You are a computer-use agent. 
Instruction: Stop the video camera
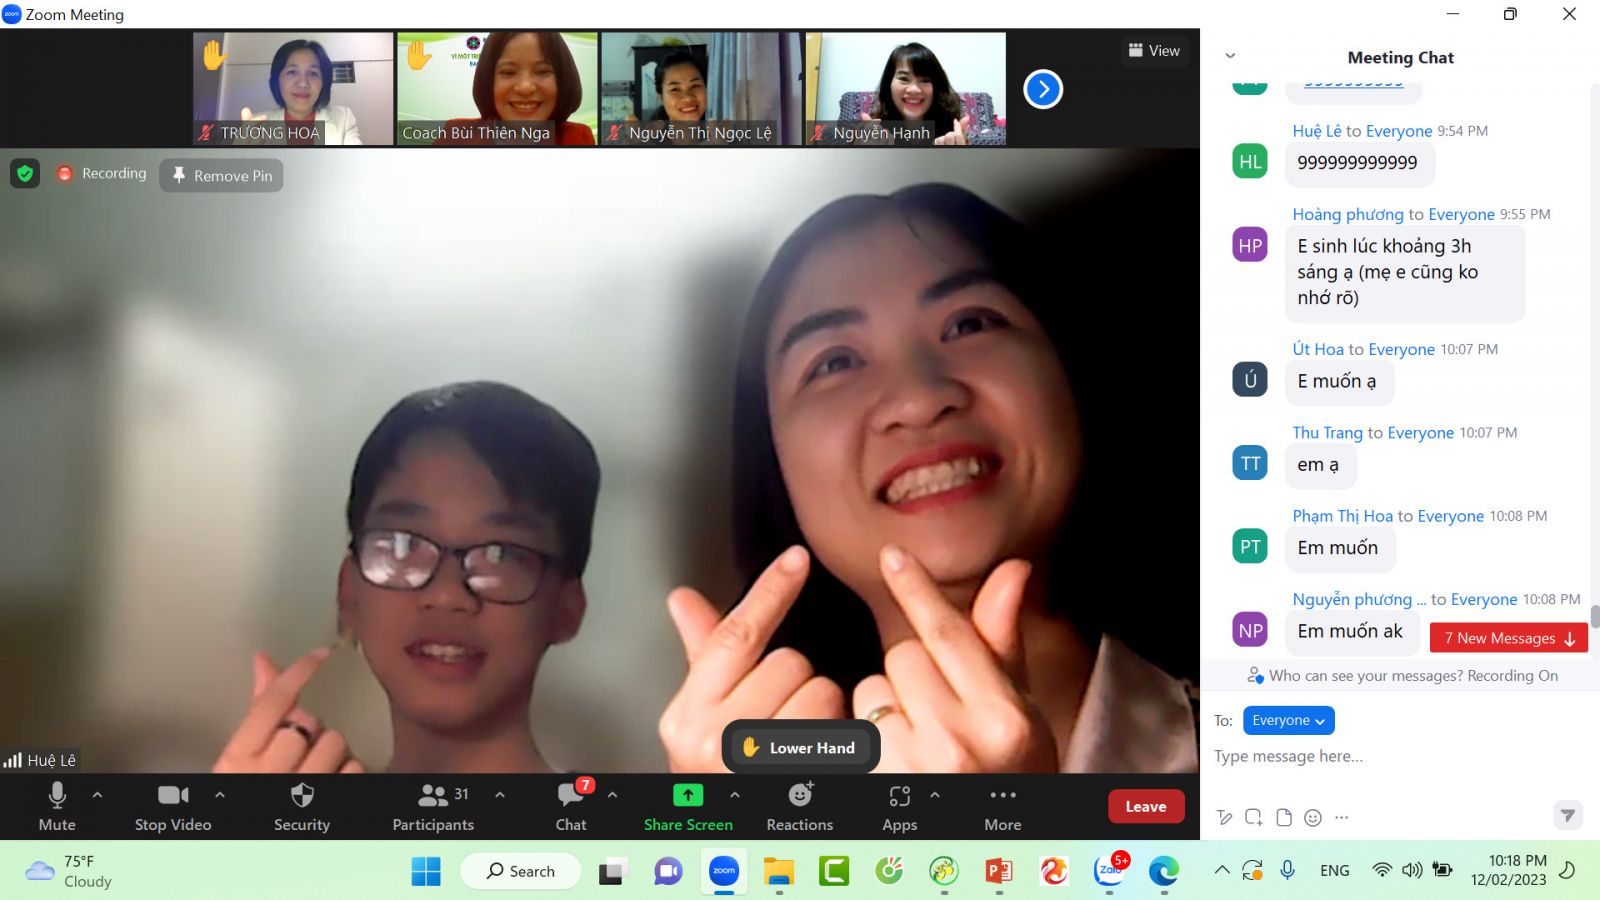[172, 796]
